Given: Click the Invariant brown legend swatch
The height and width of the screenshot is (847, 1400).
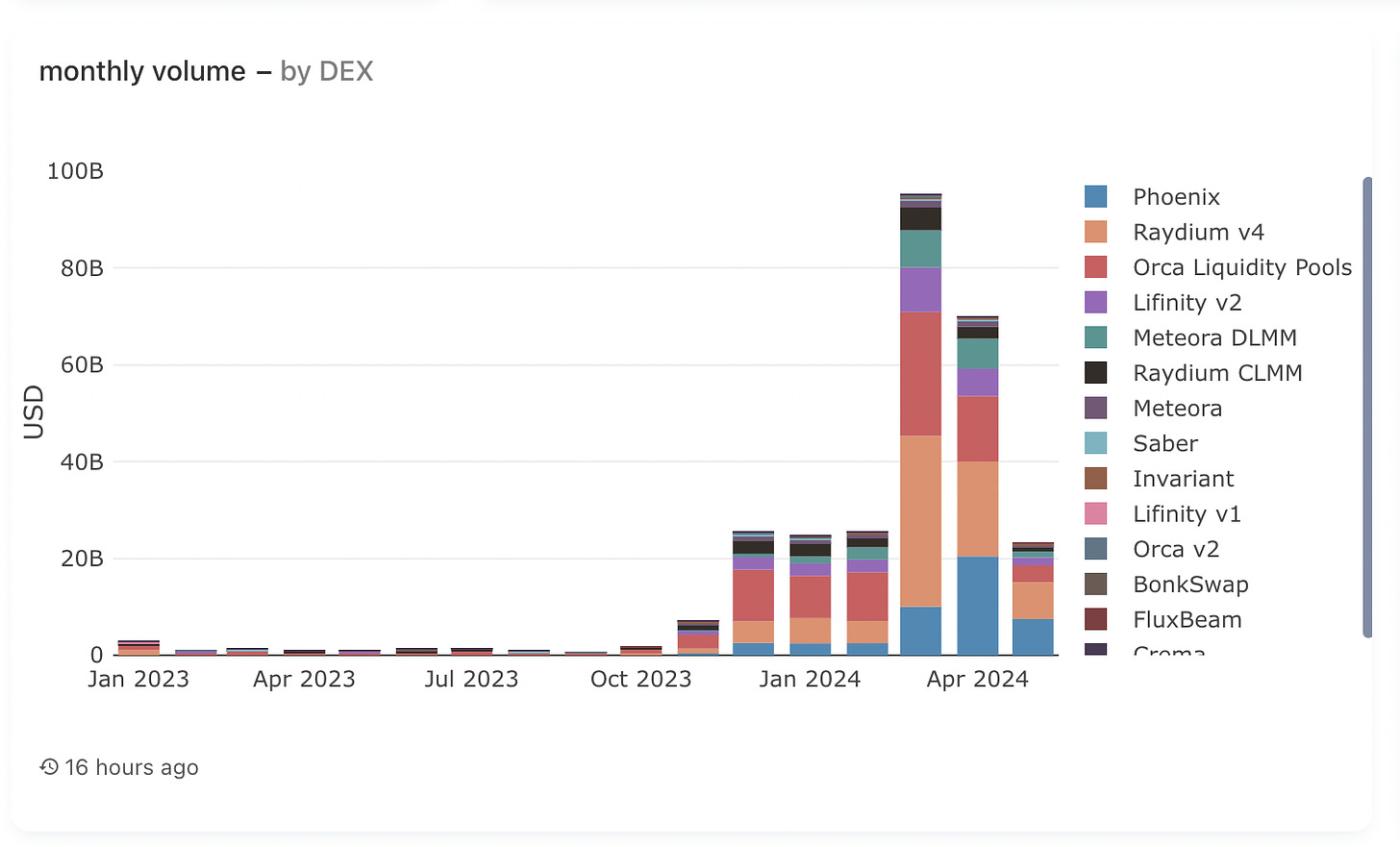Looking at the screenshot, I should 1096,478.
